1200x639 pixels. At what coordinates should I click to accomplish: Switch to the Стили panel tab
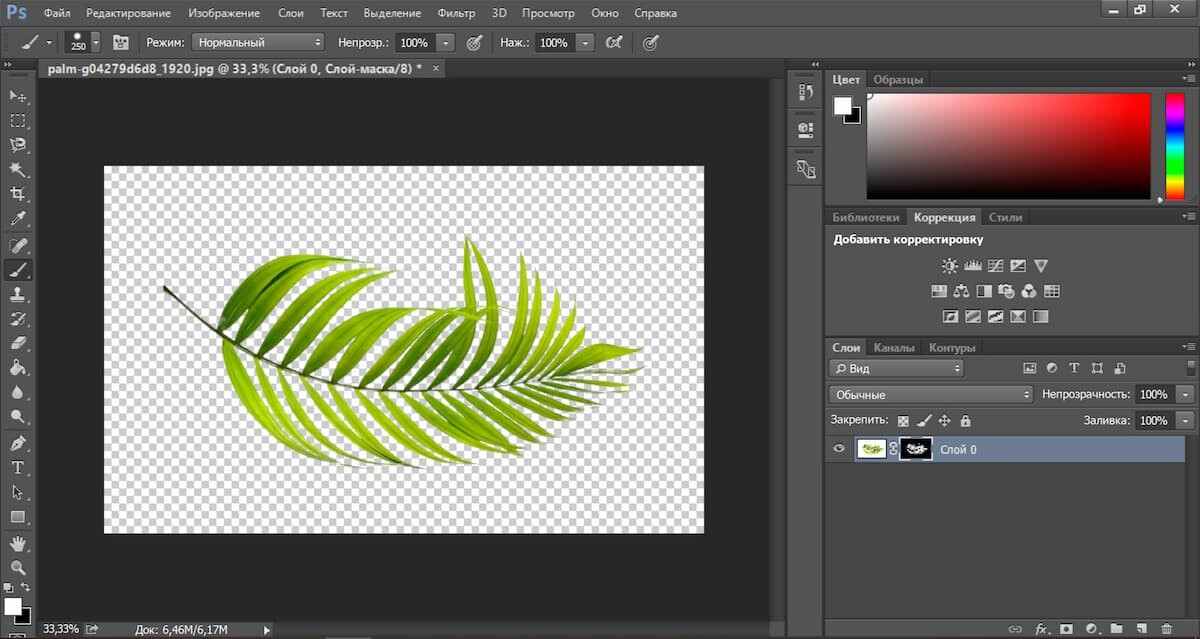click(1005, 217)
